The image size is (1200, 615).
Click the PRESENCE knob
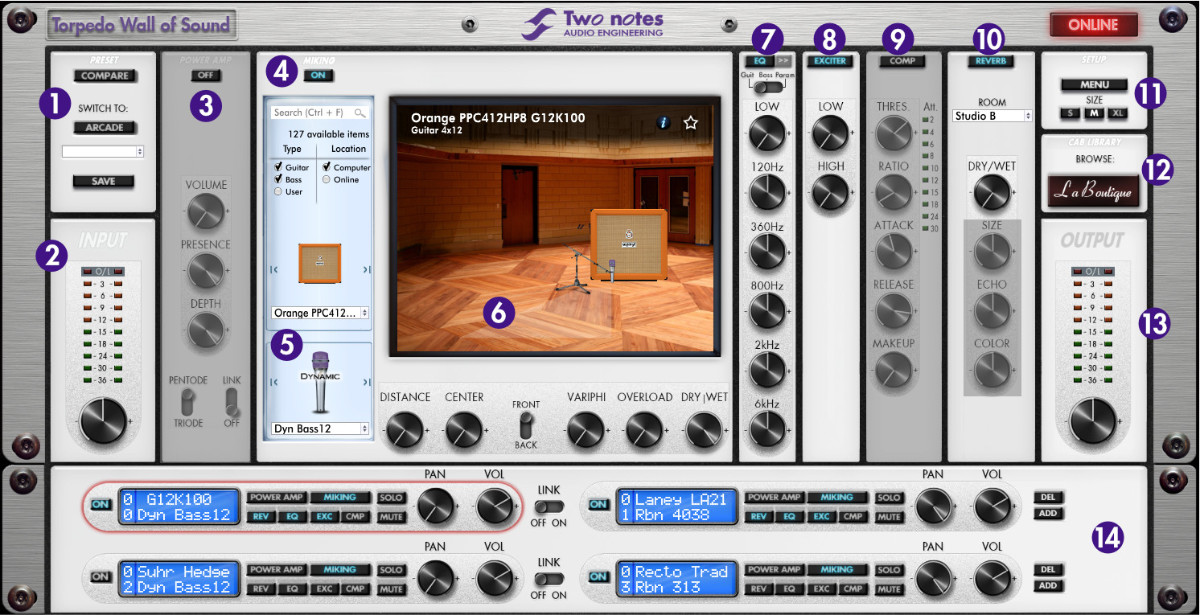(205, 270)
